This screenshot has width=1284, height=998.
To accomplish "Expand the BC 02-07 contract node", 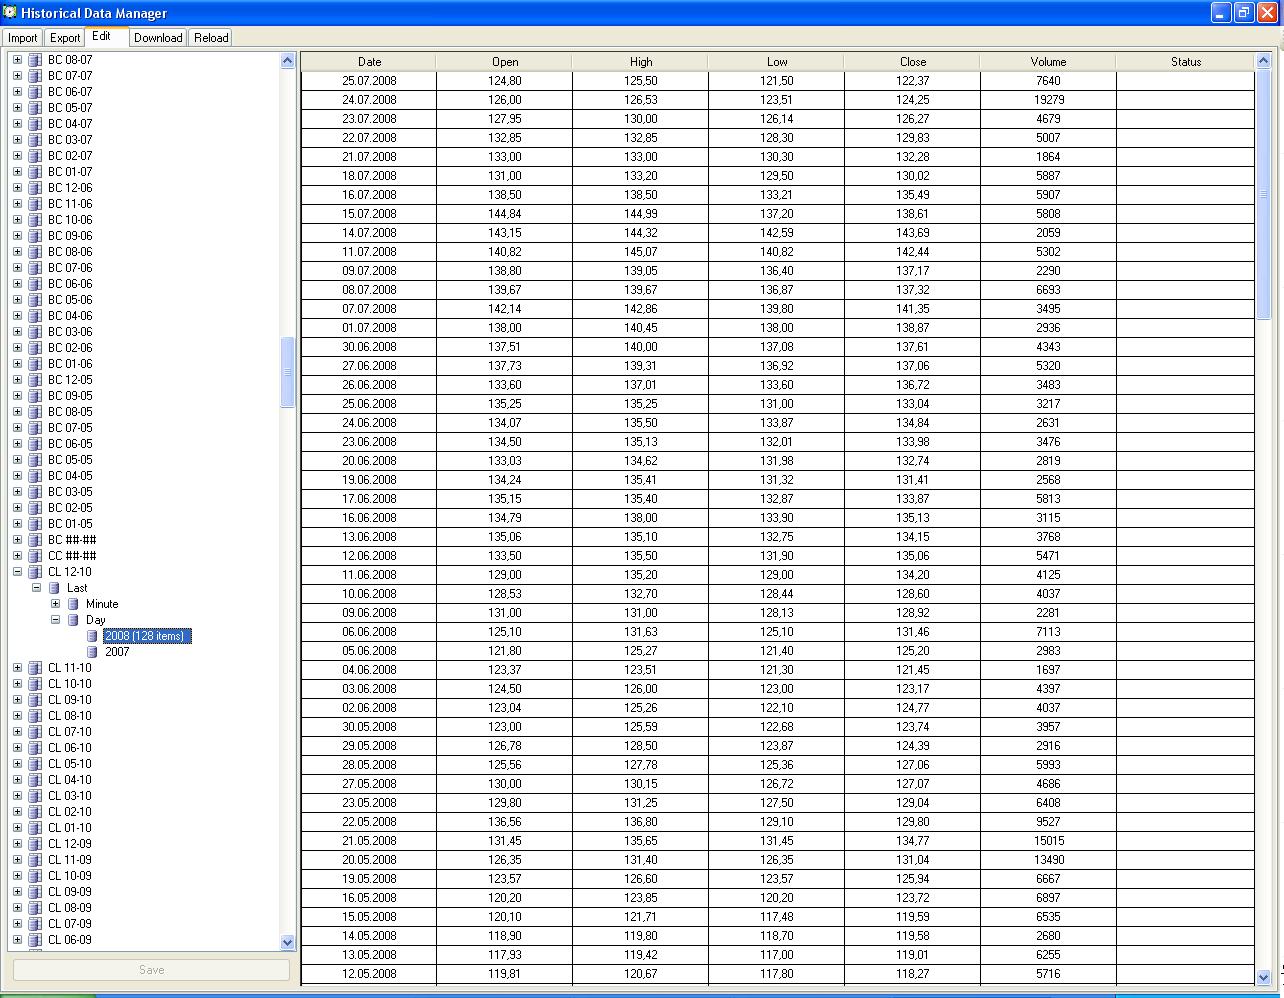I will pos(17,156).
